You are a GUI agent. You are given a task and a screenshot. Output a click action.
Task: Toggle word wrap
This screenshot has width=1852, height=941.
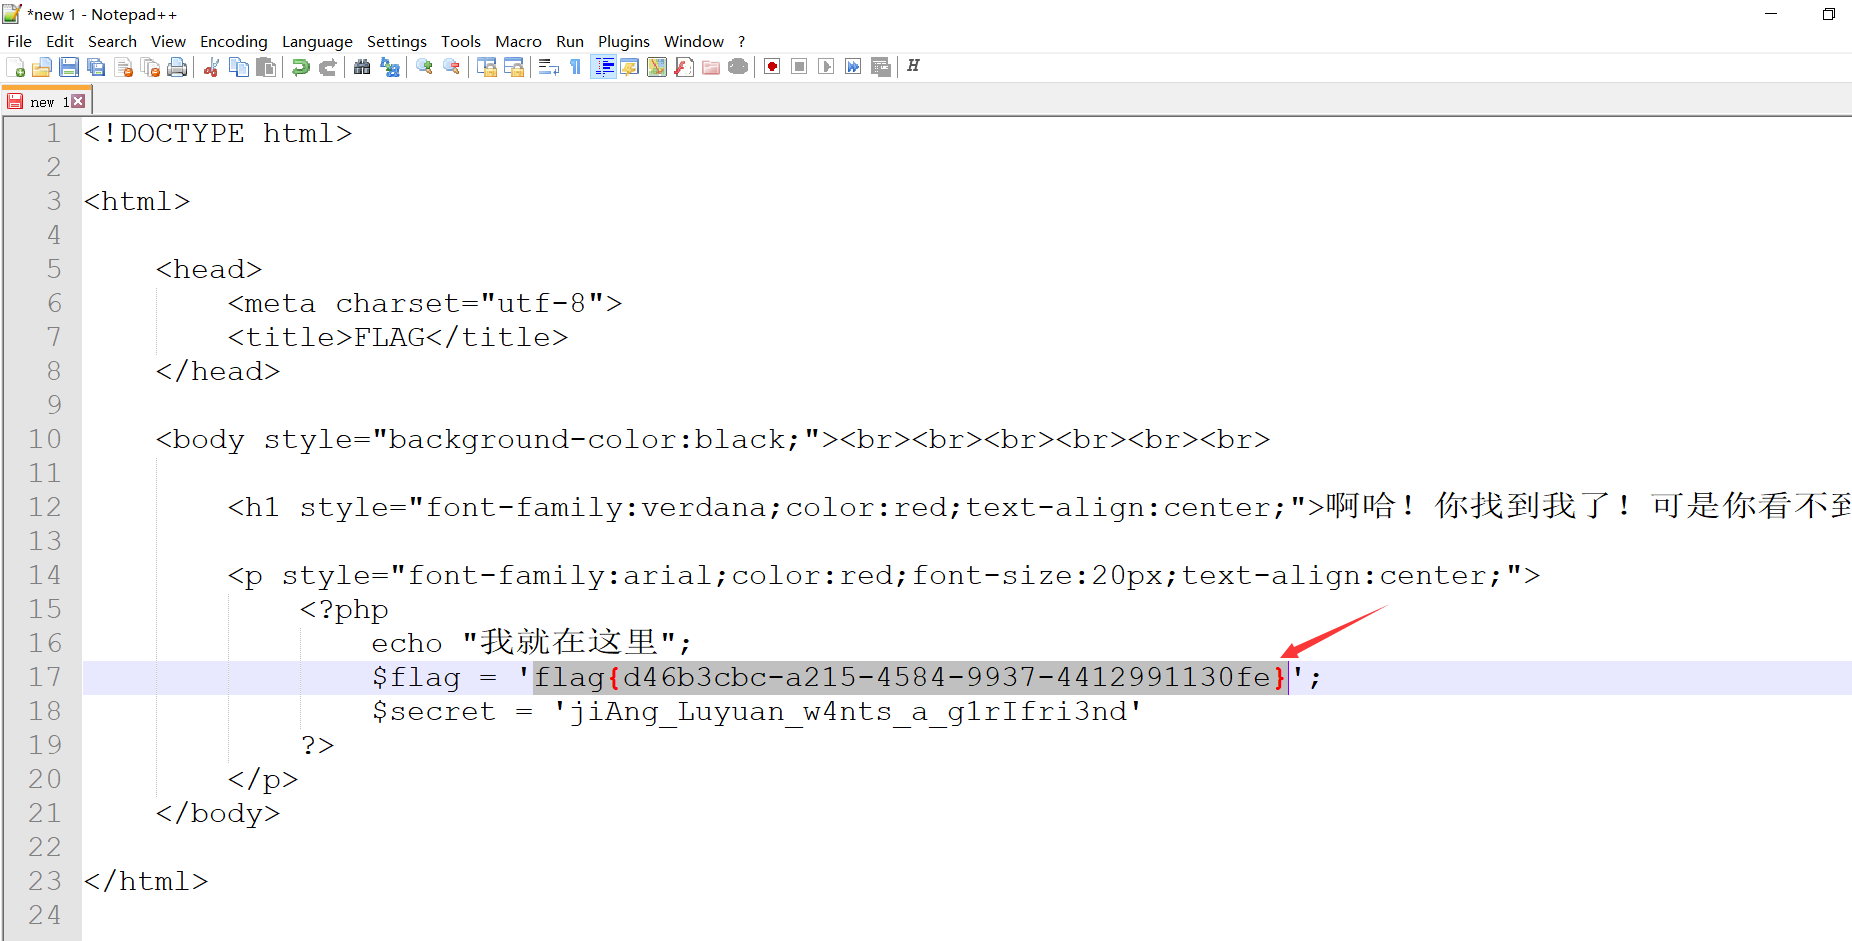(x=548, y=67)
